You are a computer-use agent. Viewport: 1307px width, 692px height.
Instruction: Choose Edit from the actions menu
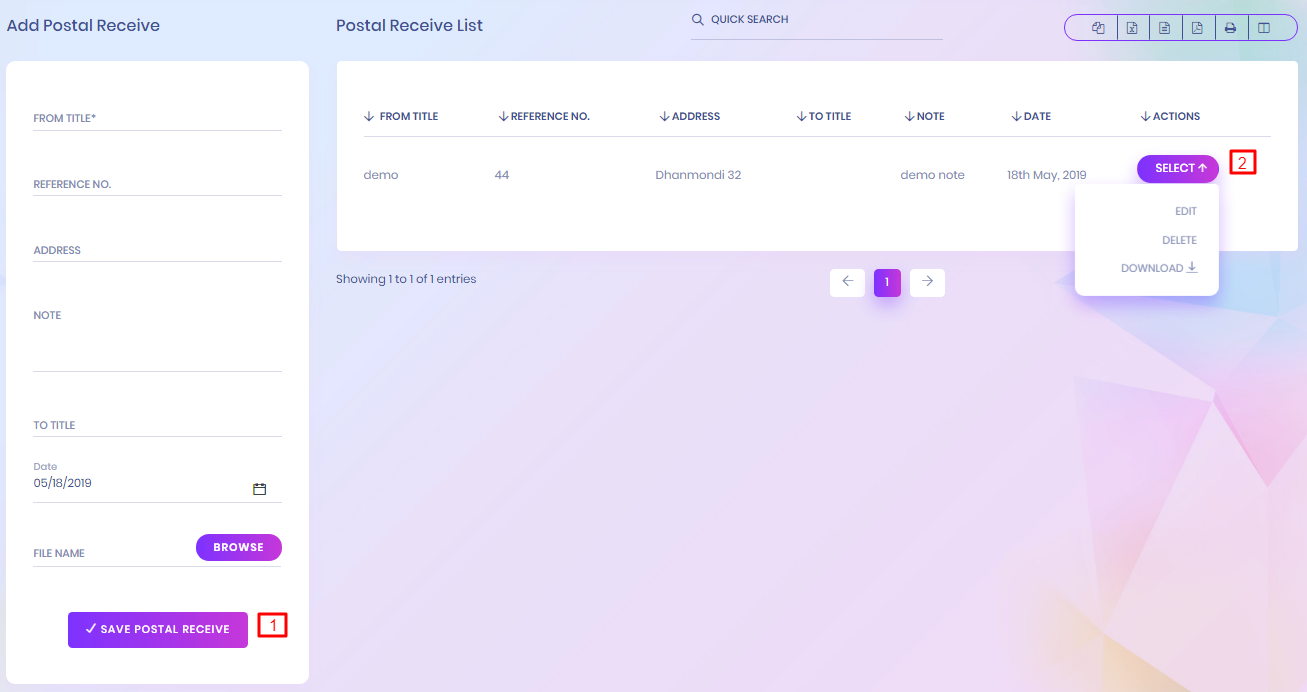pyautogui.click(x=1185, y=212)
